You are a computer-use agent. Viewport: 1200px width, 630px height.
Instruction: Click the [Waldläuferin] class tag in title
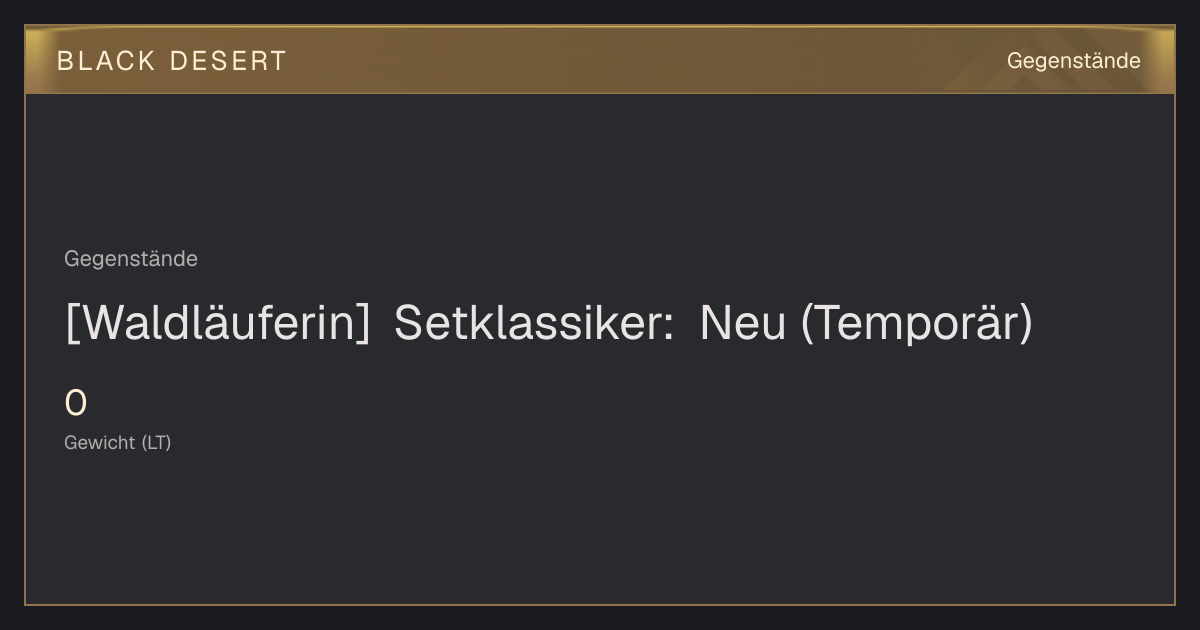(218, 324)
